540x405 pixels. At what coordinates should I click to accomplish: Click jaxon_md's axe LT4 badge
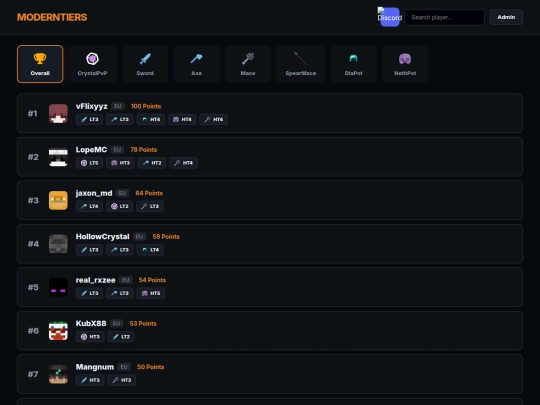(x=90, y=206)
